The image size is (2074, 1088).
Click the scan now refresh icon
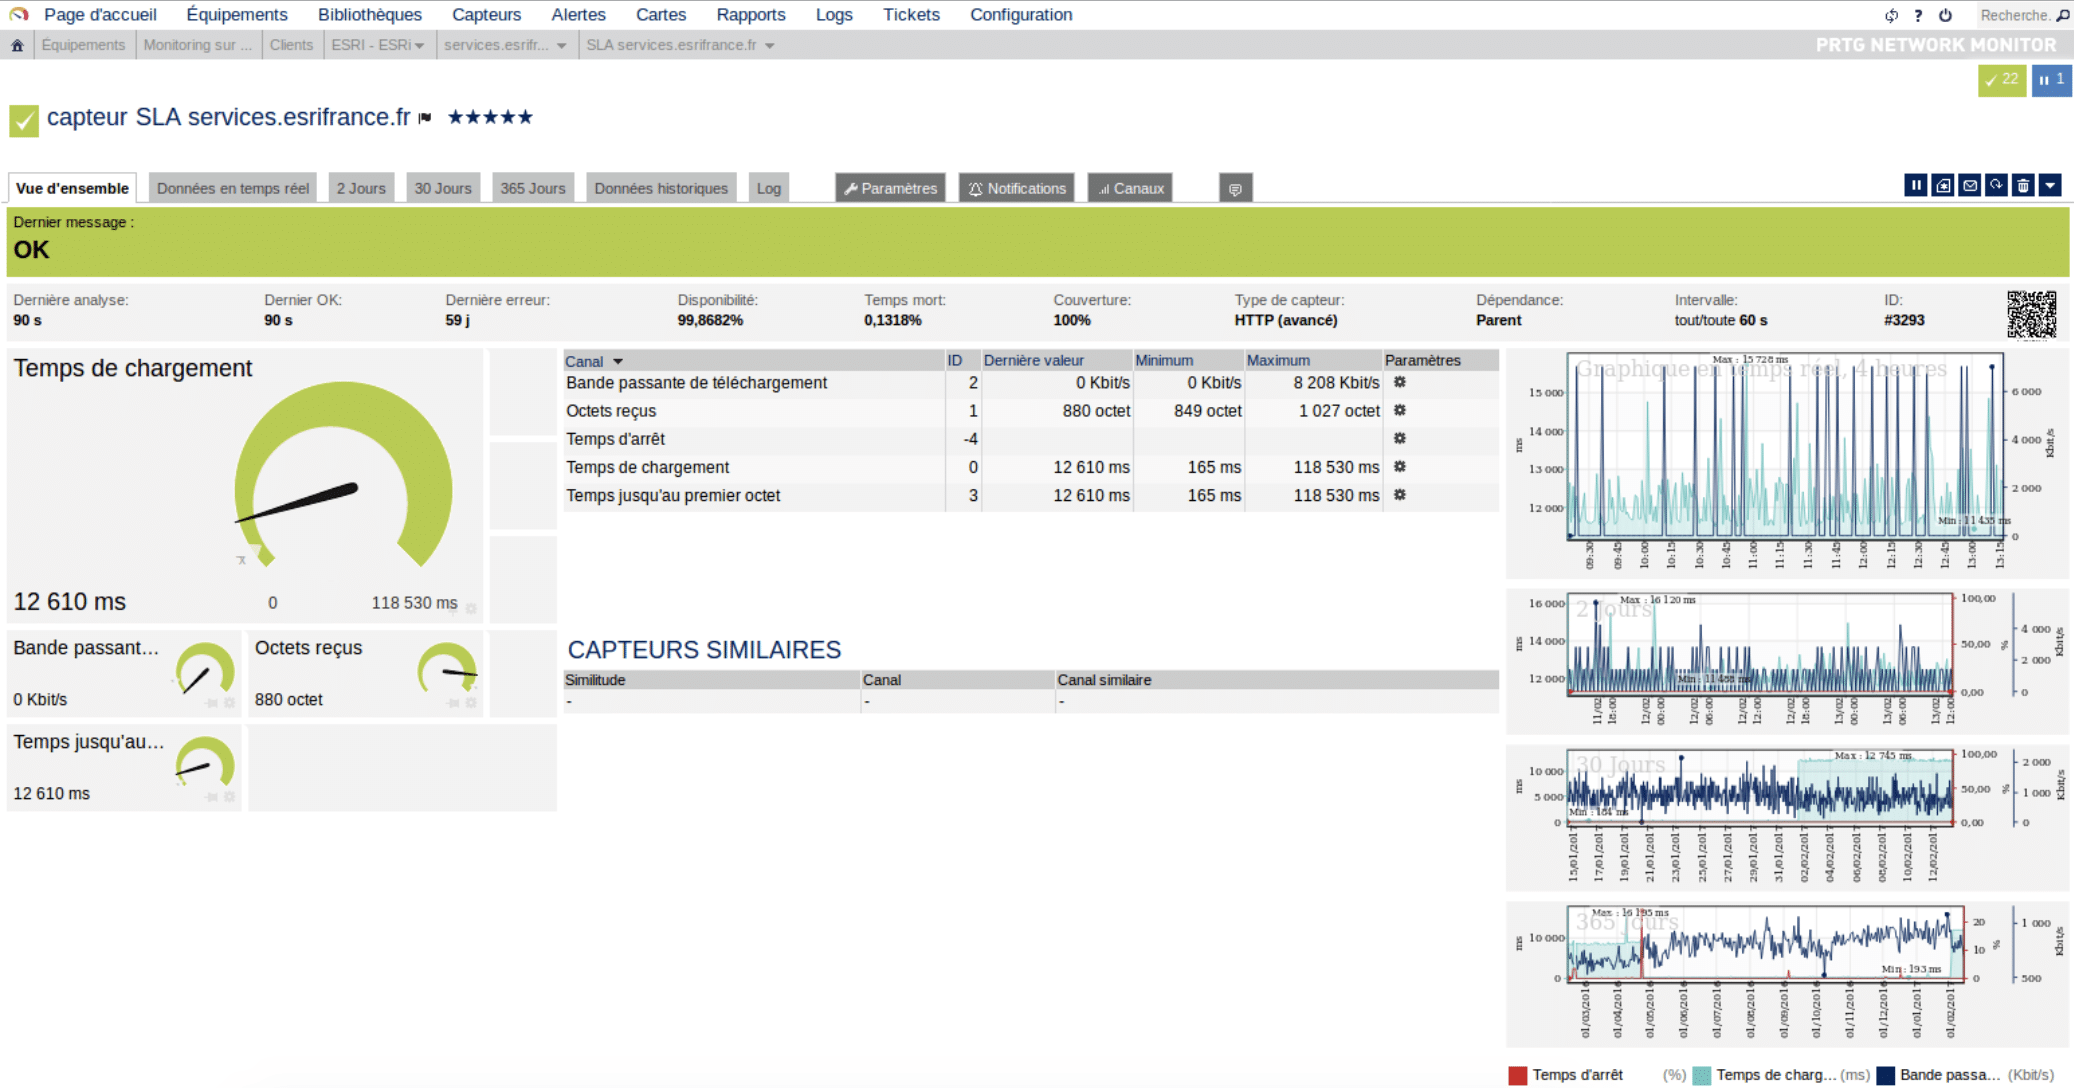1996,185
